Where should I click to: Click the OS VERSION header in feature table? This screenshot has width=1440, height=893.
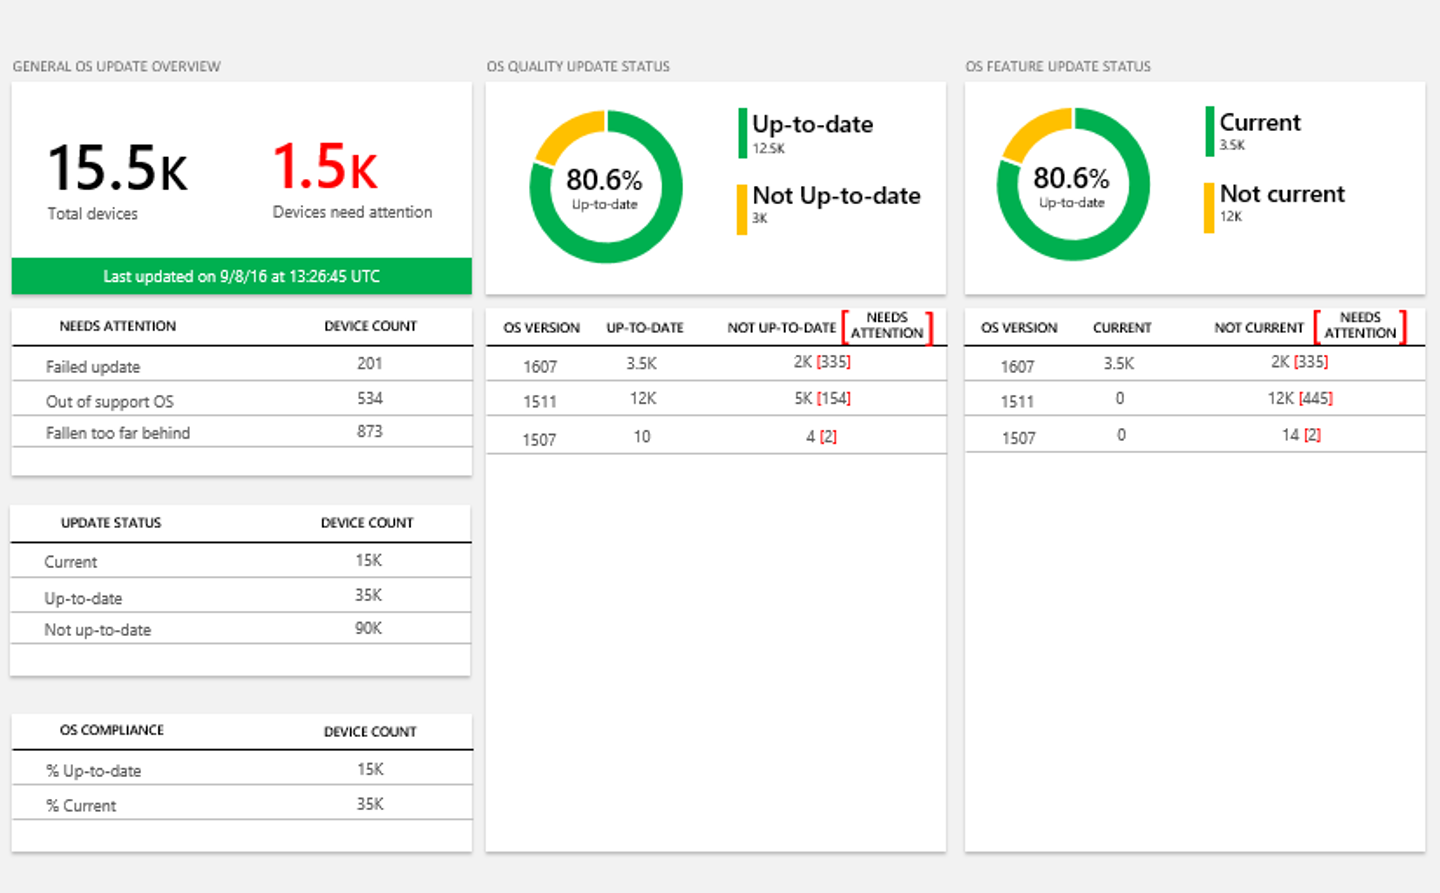tap(1019, 328)
